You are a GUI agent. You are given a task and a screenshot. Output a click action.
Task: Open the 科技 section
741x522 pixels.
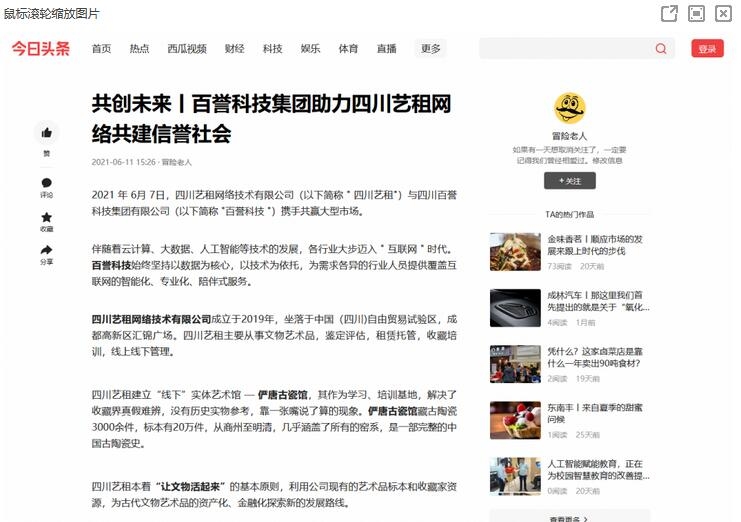[273, 49]
